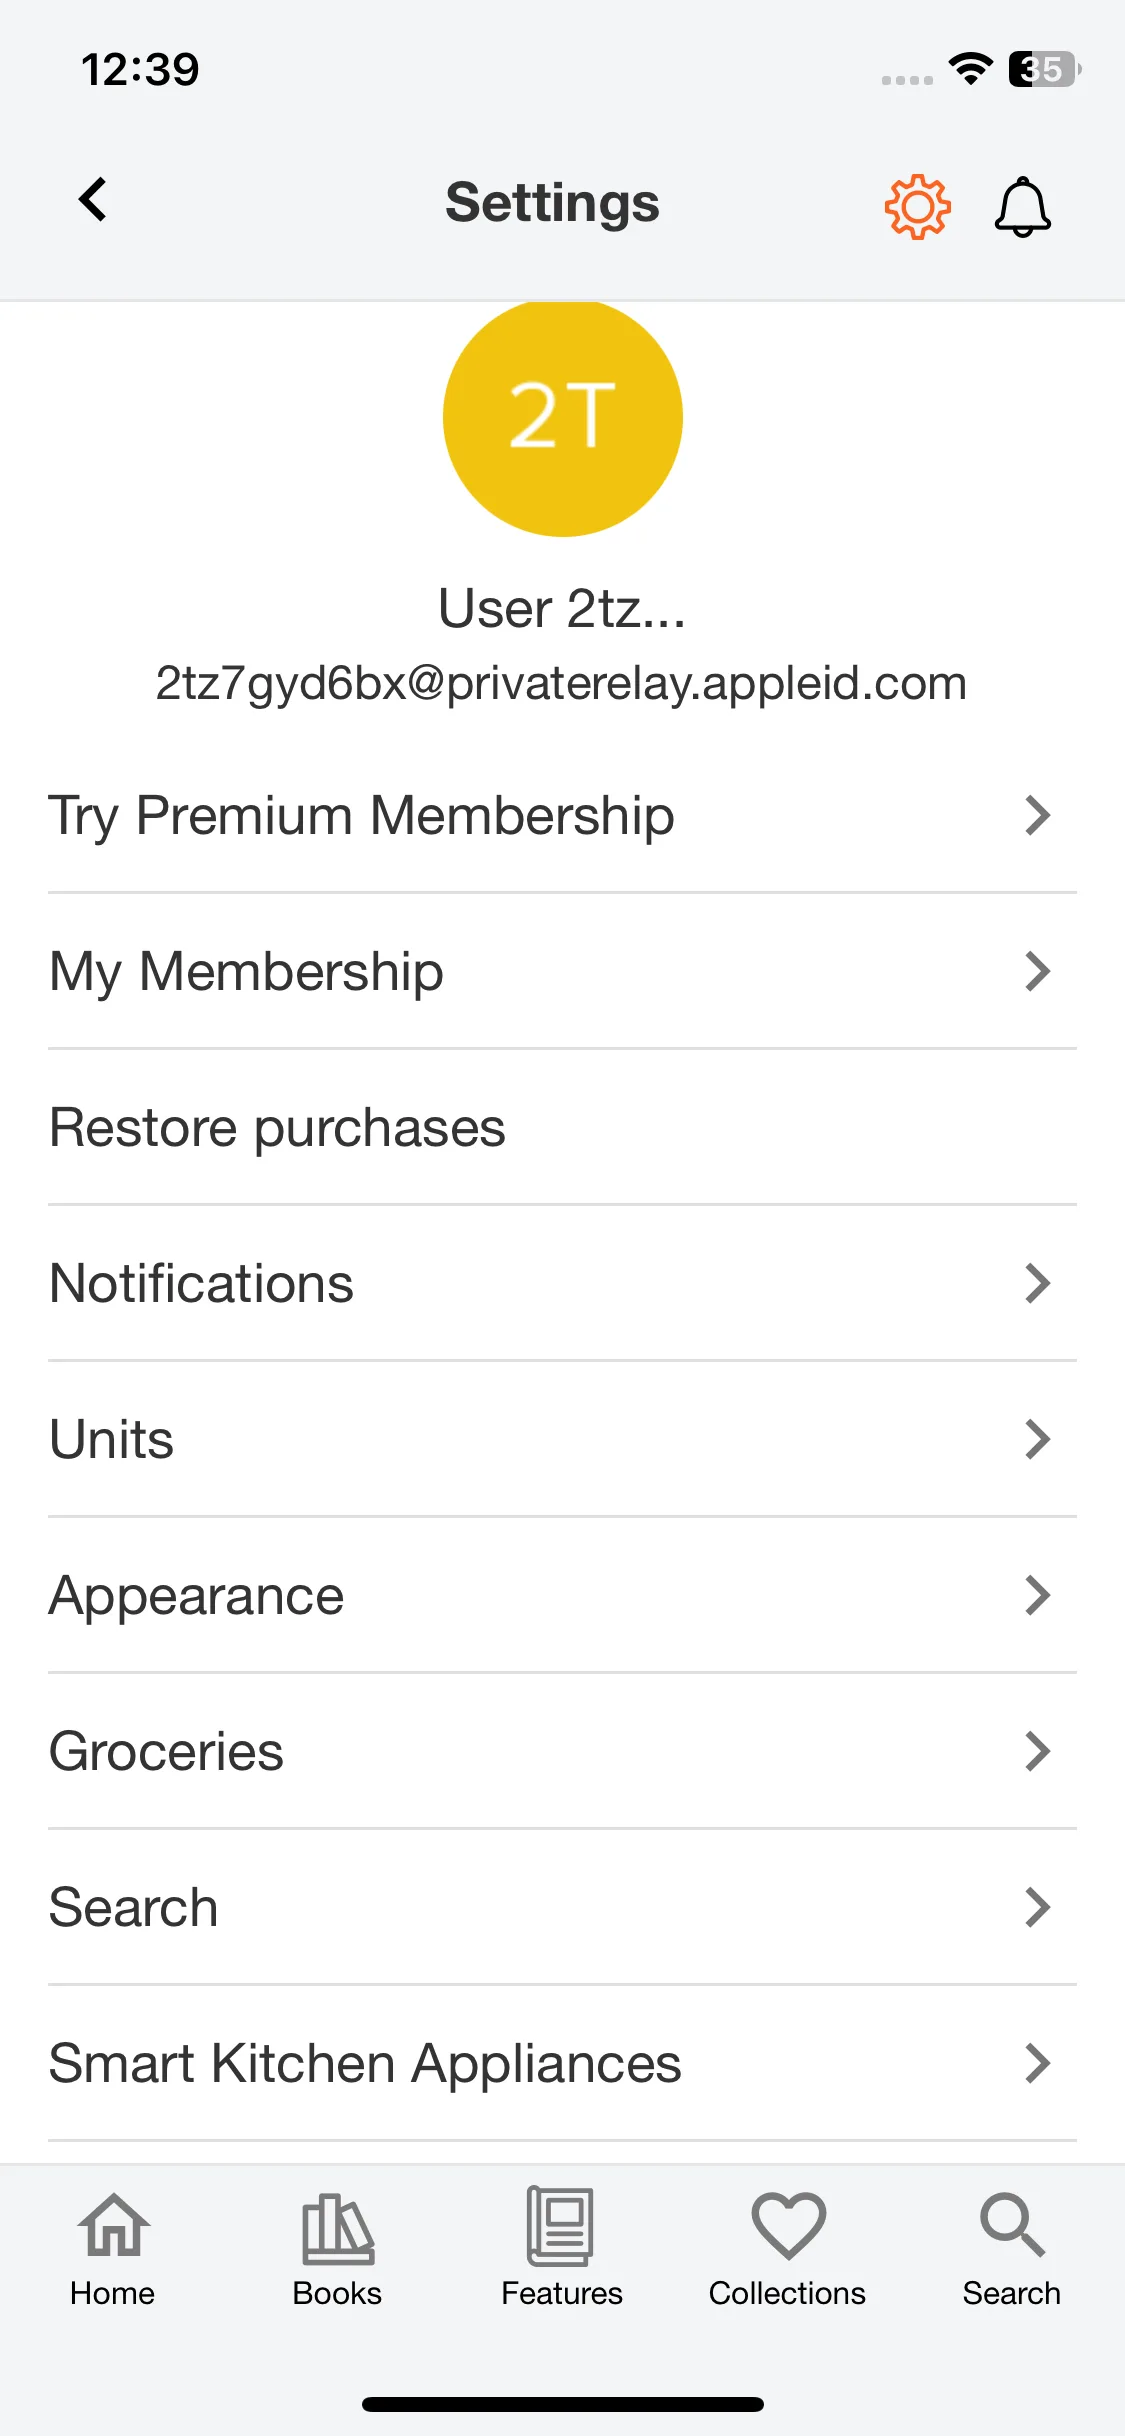Tap the back arrow icon

coord(93,200)
